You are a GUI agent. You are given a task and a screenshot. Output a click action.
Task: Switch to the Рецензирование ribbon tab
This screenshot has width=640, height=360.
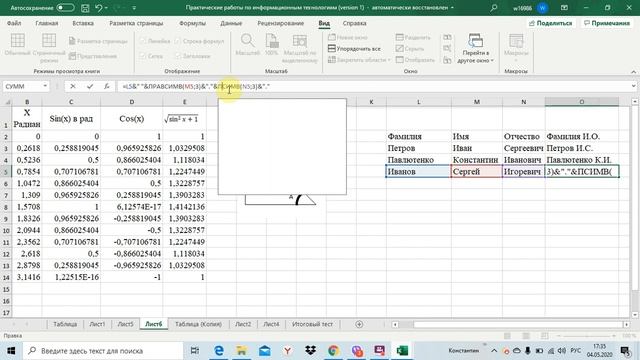(280, 23)
